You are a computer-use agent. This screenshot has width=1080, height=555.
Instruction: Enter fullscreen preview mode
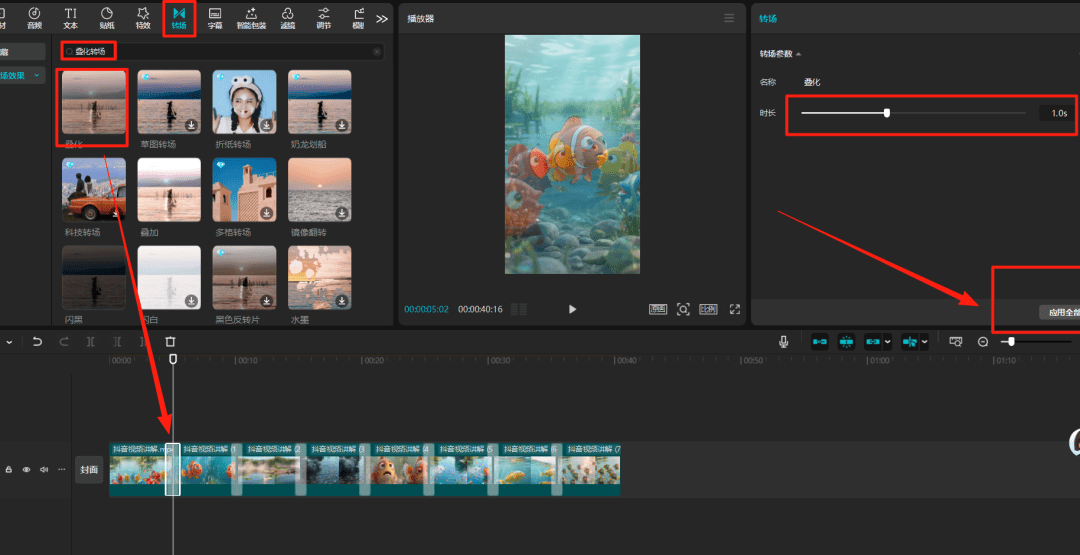tap(735, 309)
